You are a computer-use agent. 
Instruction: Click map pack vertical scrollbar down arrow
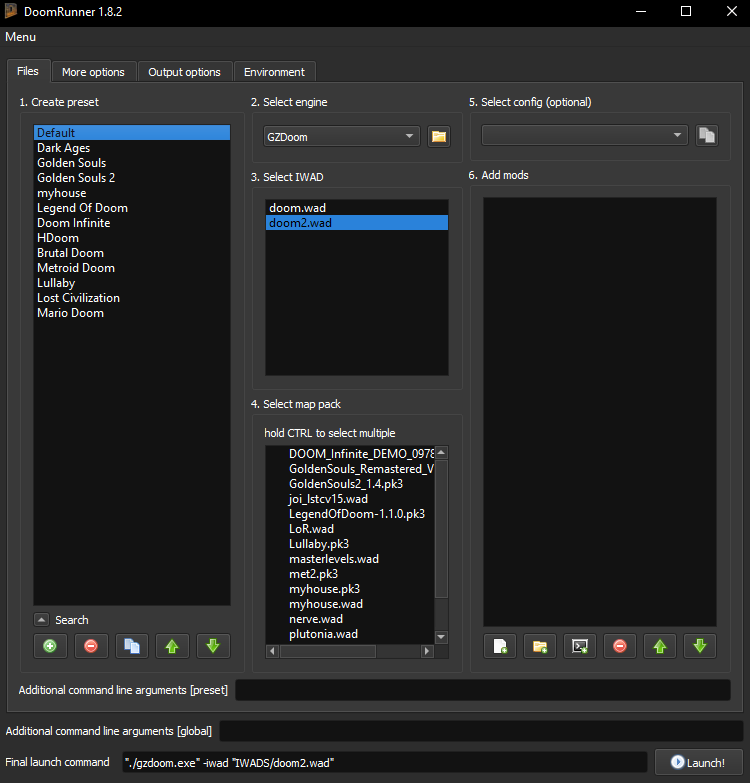tap(441, 637)
